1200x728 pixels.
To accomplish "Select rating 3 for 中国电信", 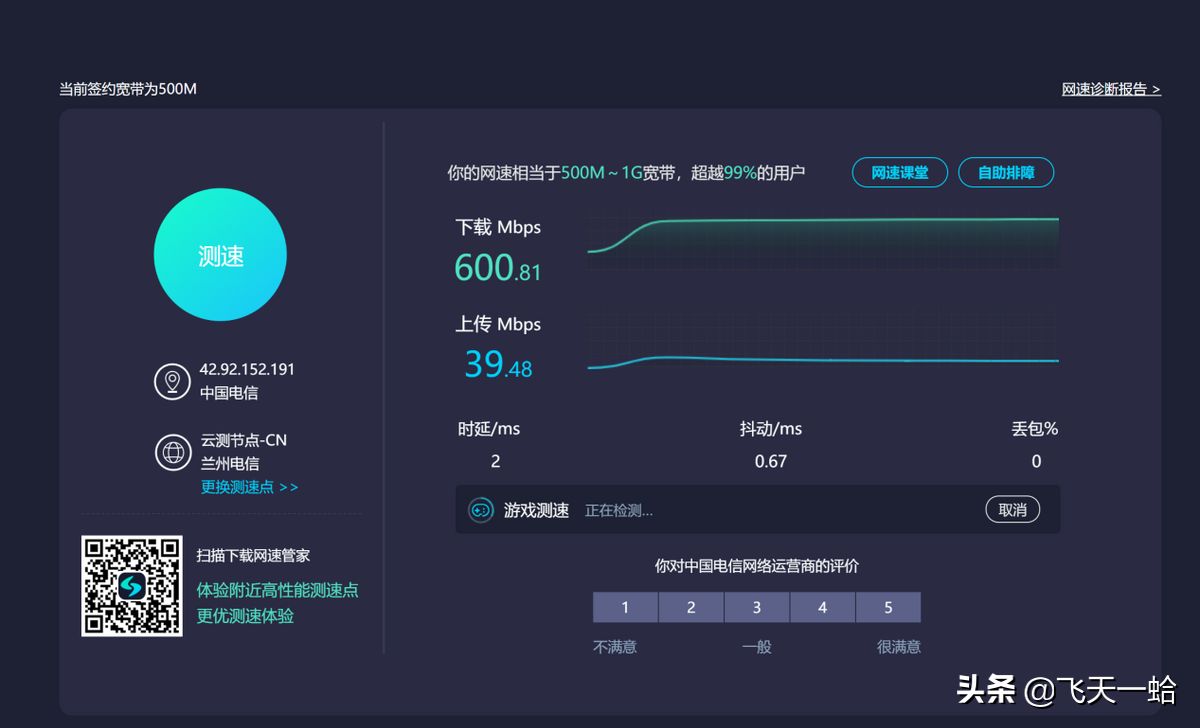I will click(x=757, y=607).
